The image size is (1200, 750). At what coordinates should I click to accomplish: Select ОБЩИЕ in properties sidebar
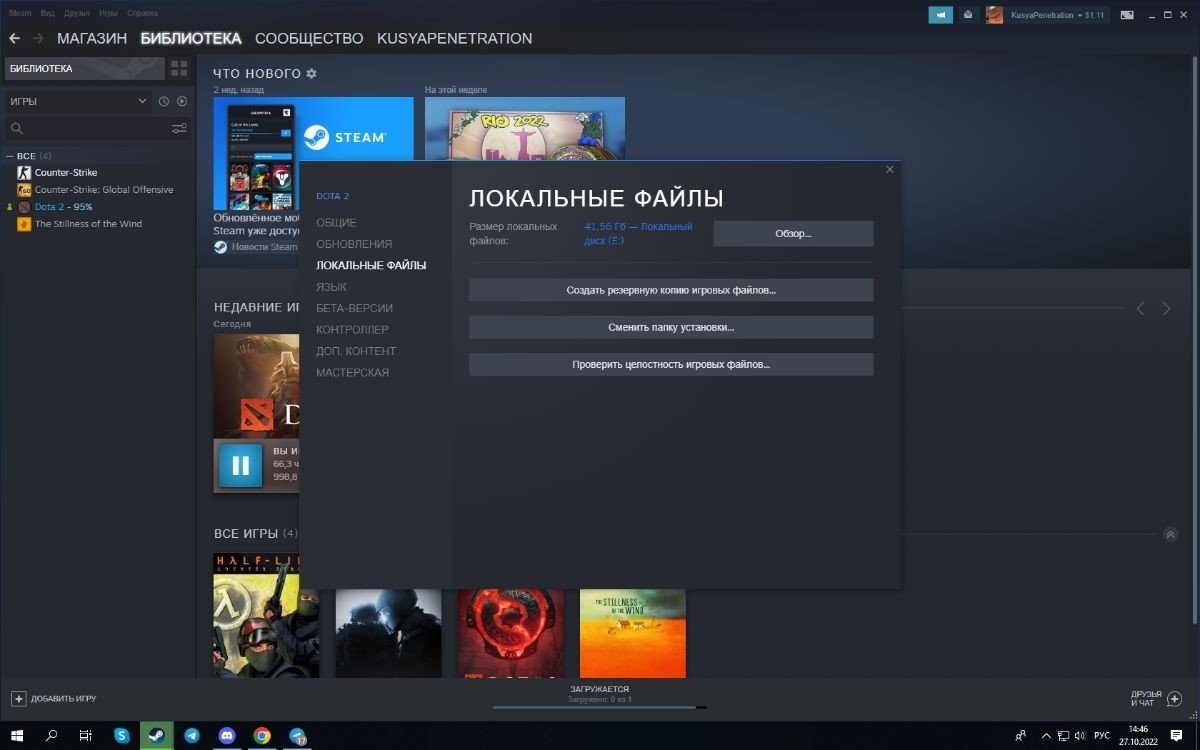tap(336, 223)
